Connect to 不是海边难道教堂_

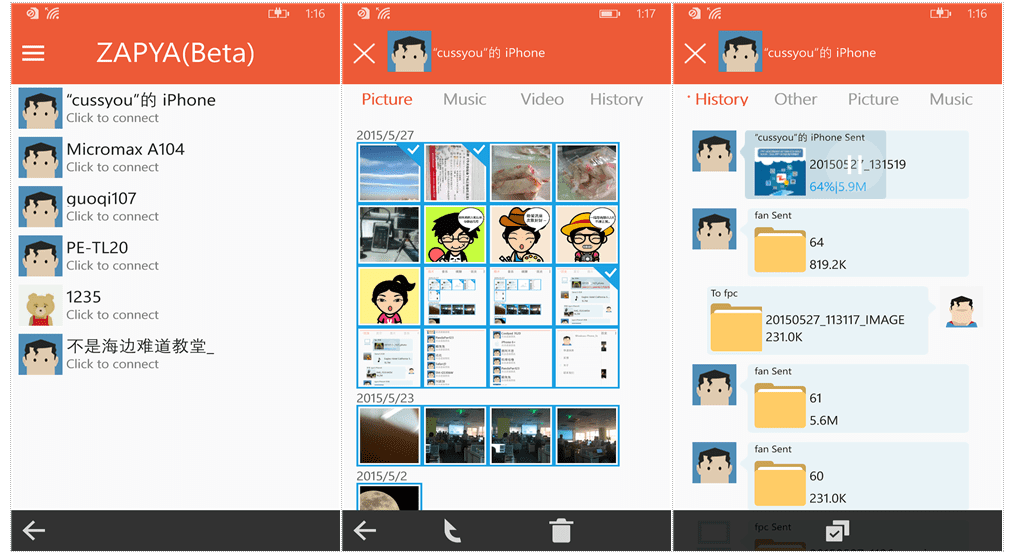[175, 354]
